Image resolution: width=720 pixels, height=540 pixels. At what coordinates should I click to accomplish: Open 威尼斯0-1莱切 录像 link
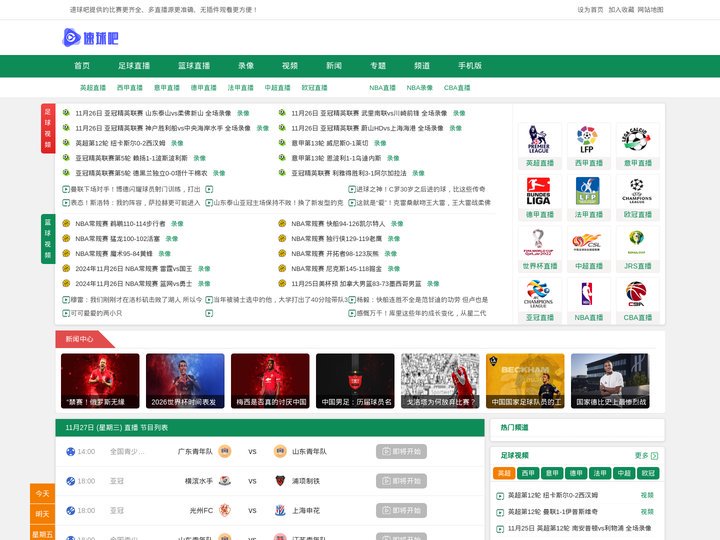380,143
